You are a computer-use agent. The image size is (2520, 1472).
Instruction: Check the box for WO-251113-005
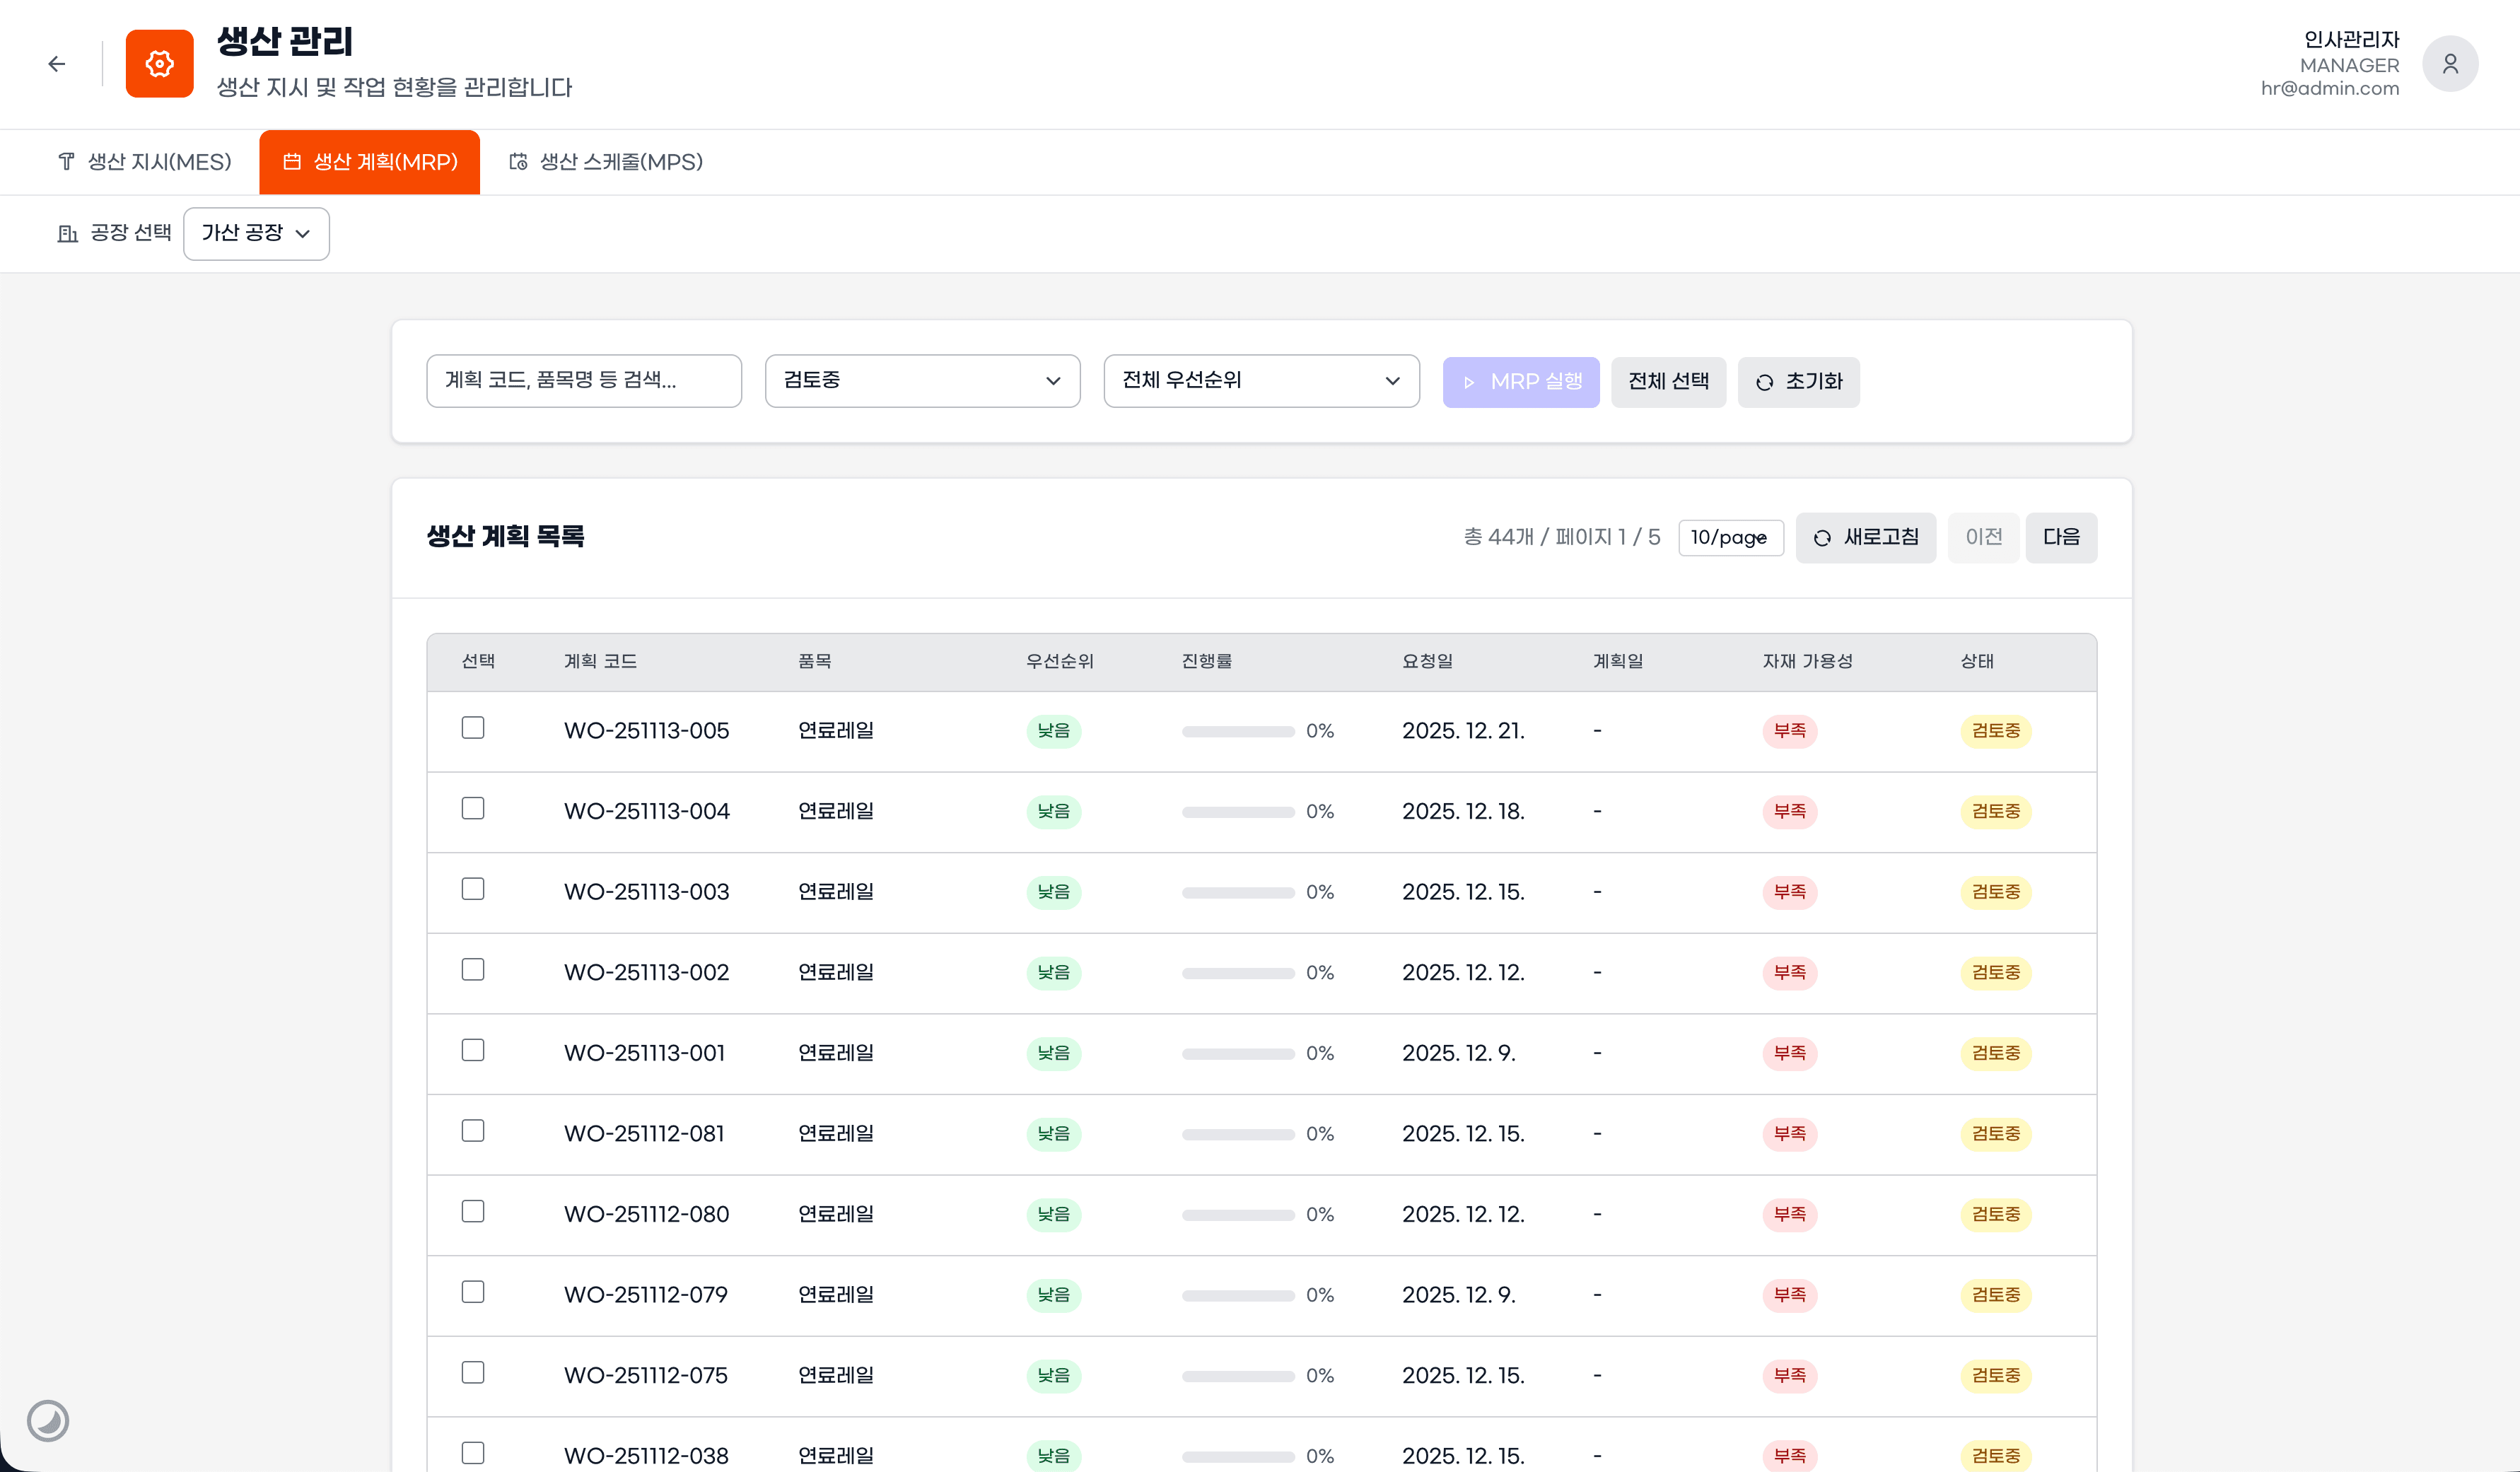[473, 728]
